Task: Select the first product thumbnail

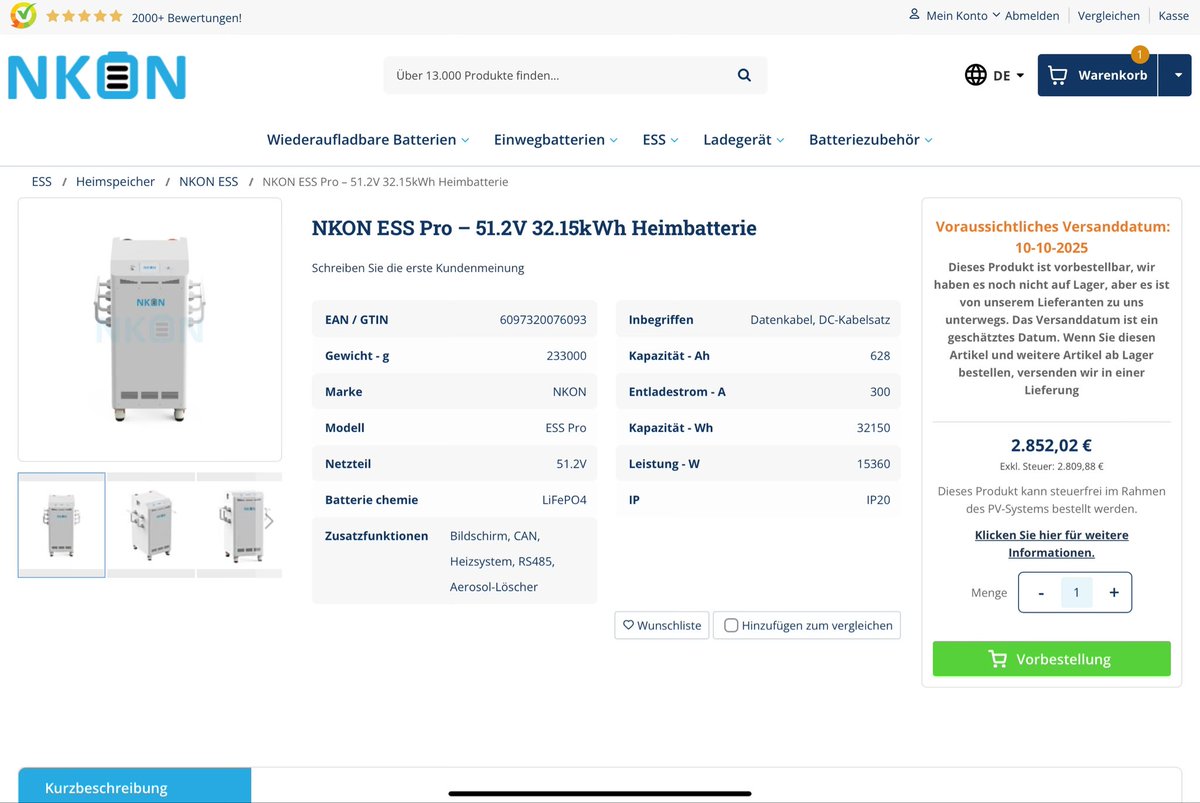Action: pyautogui.click(x=61, y=524)
